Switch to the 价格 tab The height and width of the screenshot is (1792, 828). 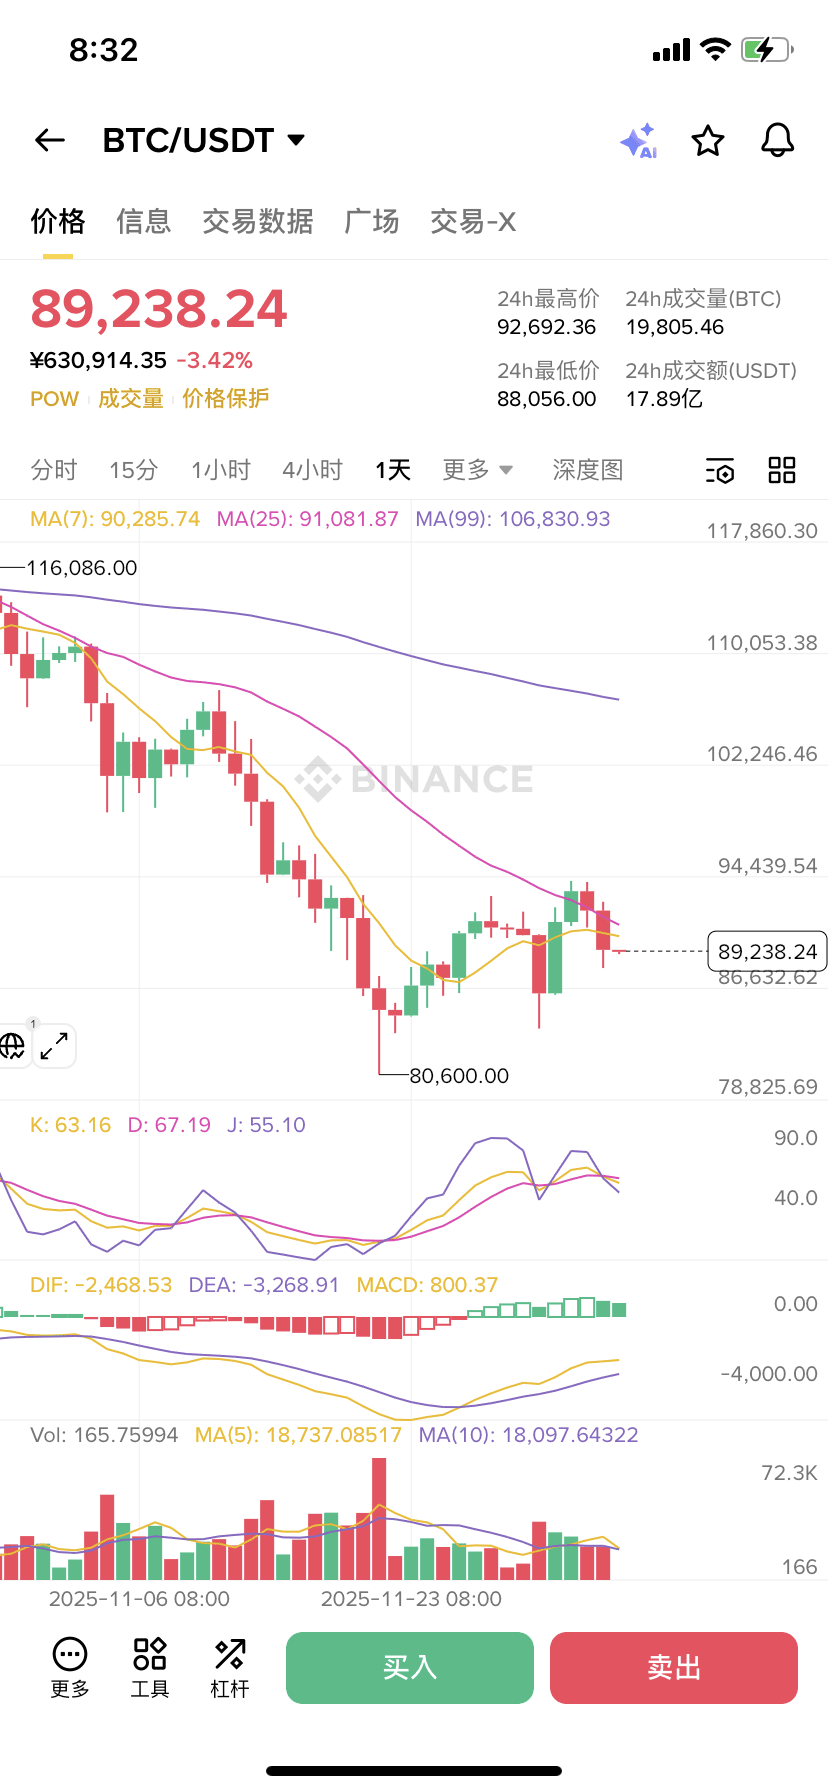58,221
